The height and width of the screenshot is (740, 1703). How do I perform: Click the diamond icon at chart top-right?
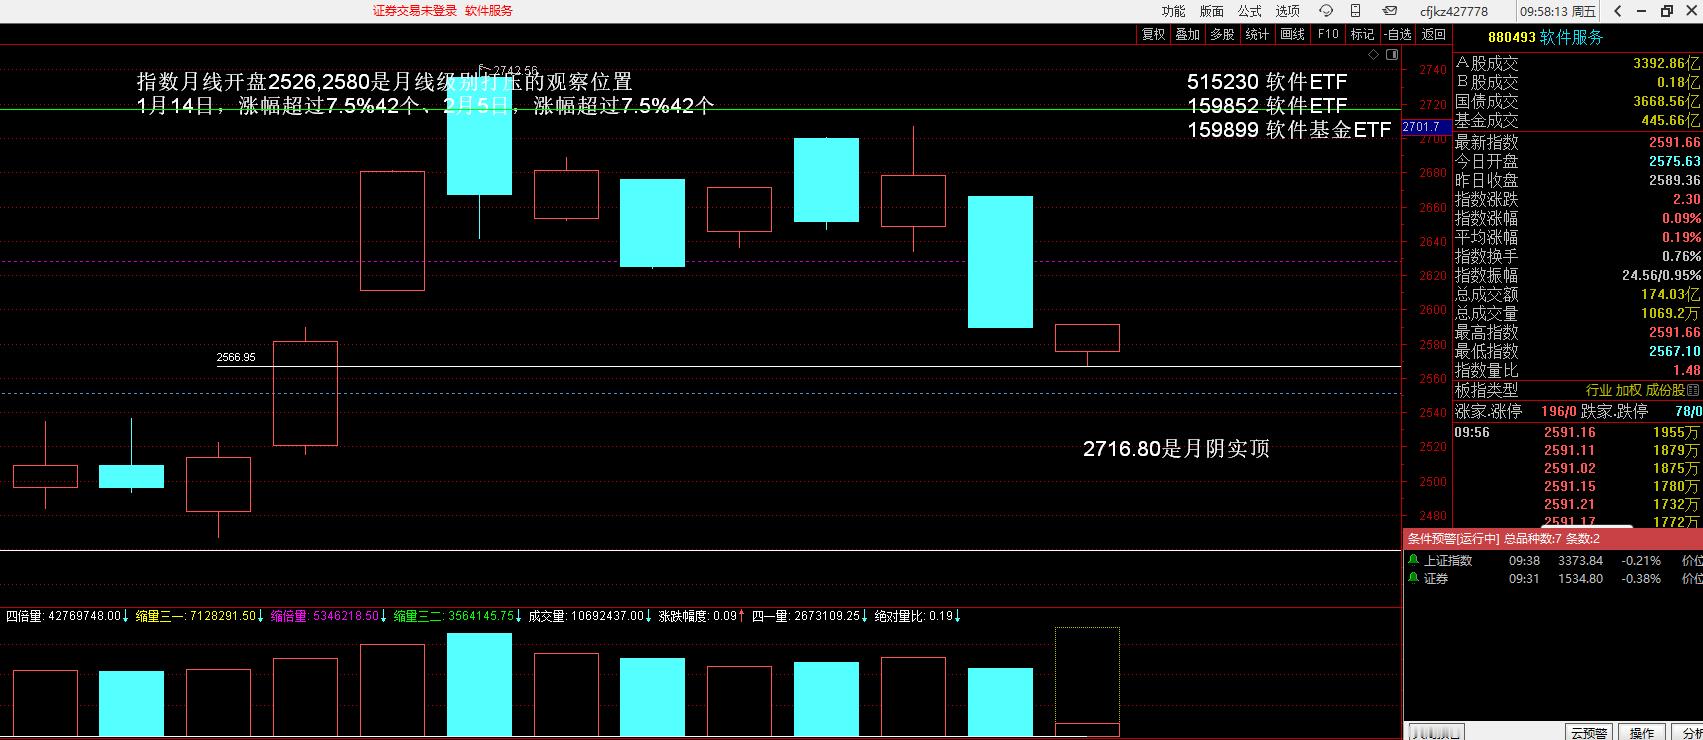(x=1375, y=55)
